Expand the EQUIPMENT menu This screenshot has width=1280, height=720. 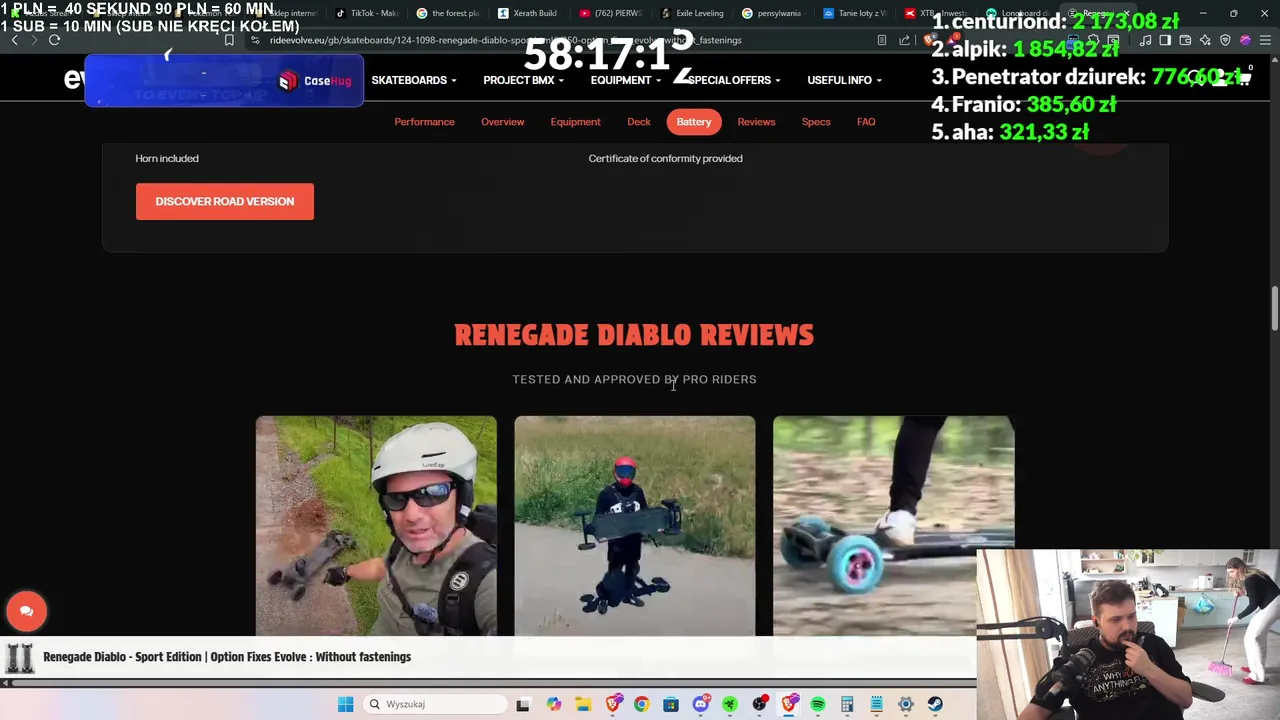(625, 80)
